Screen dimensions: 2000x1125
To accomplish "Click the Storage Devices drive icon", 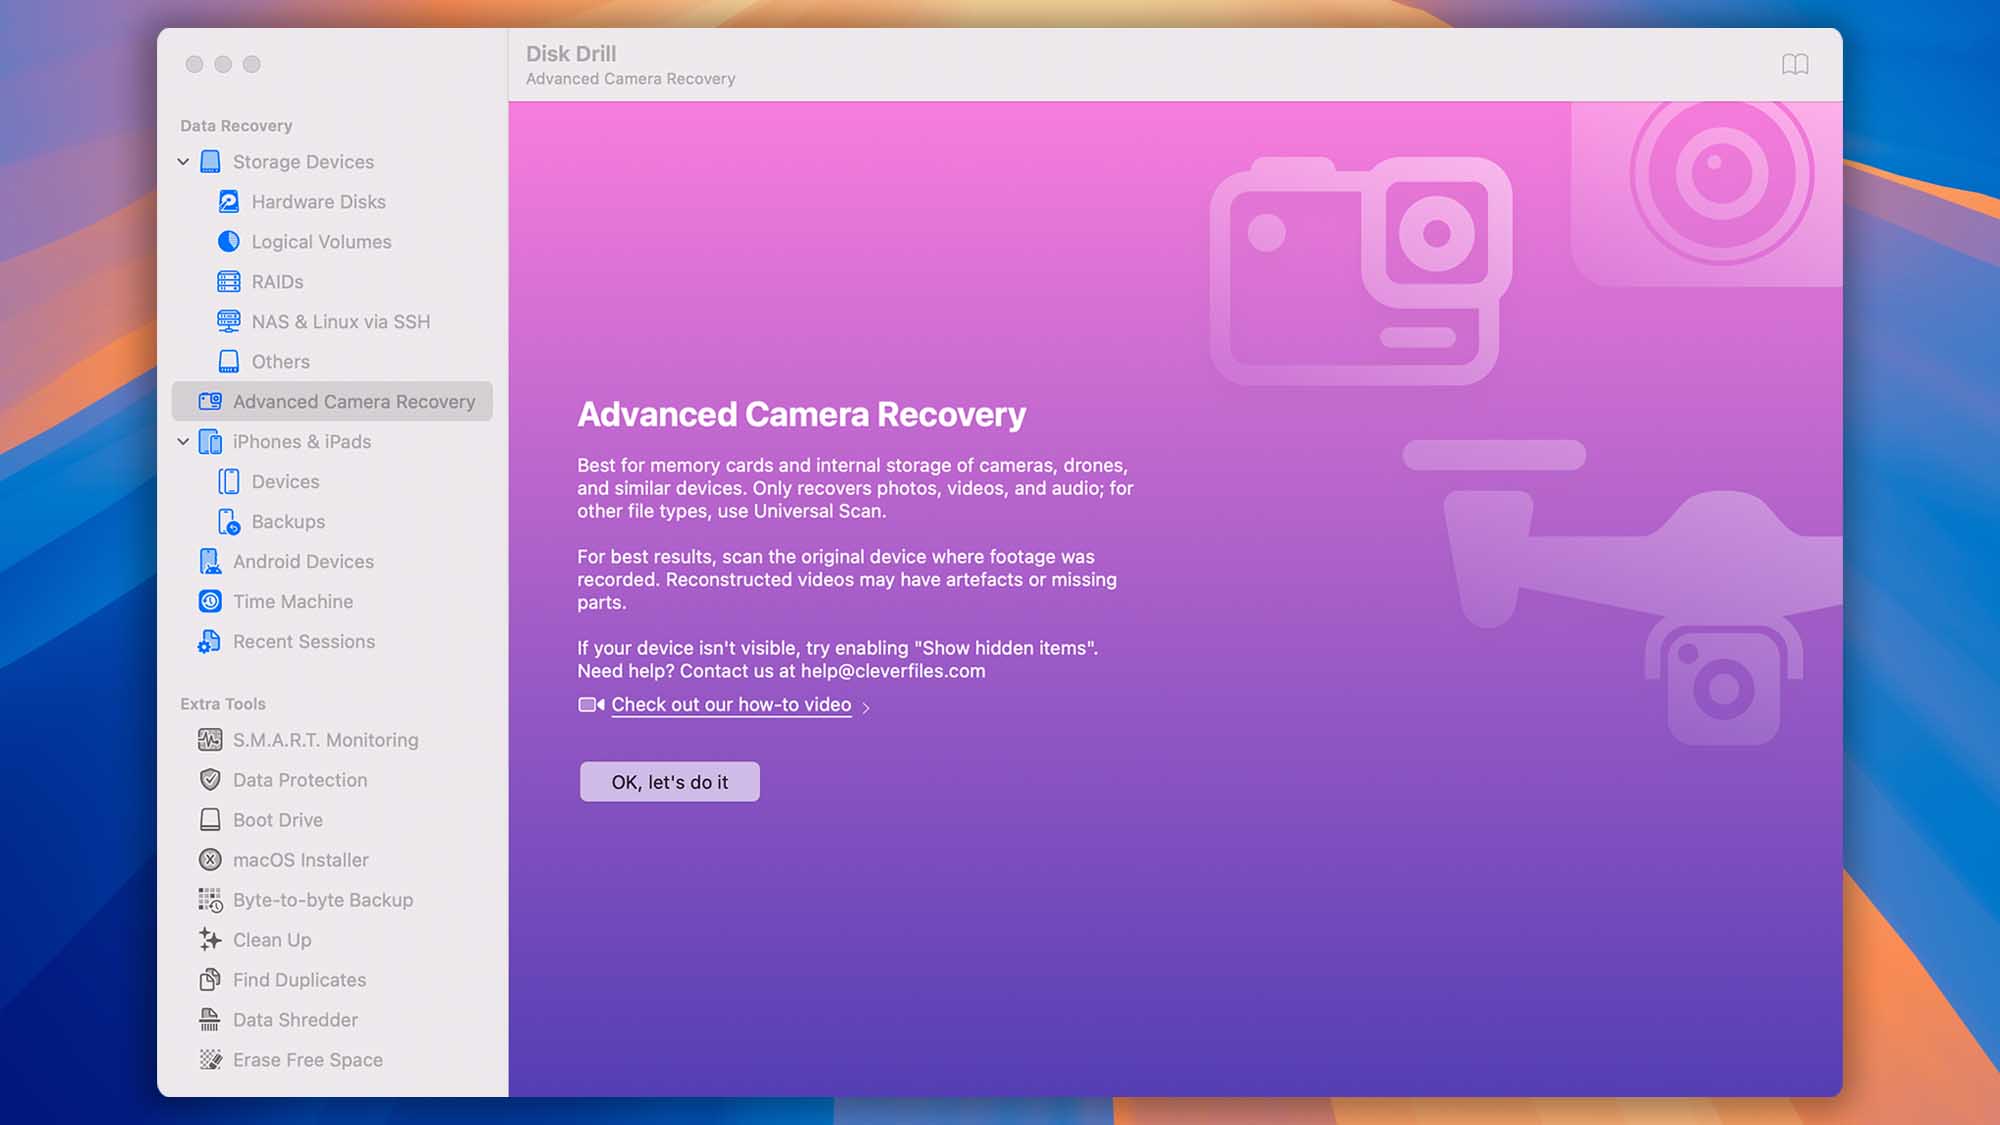I will pyautogui.click(x=210, y=162).
